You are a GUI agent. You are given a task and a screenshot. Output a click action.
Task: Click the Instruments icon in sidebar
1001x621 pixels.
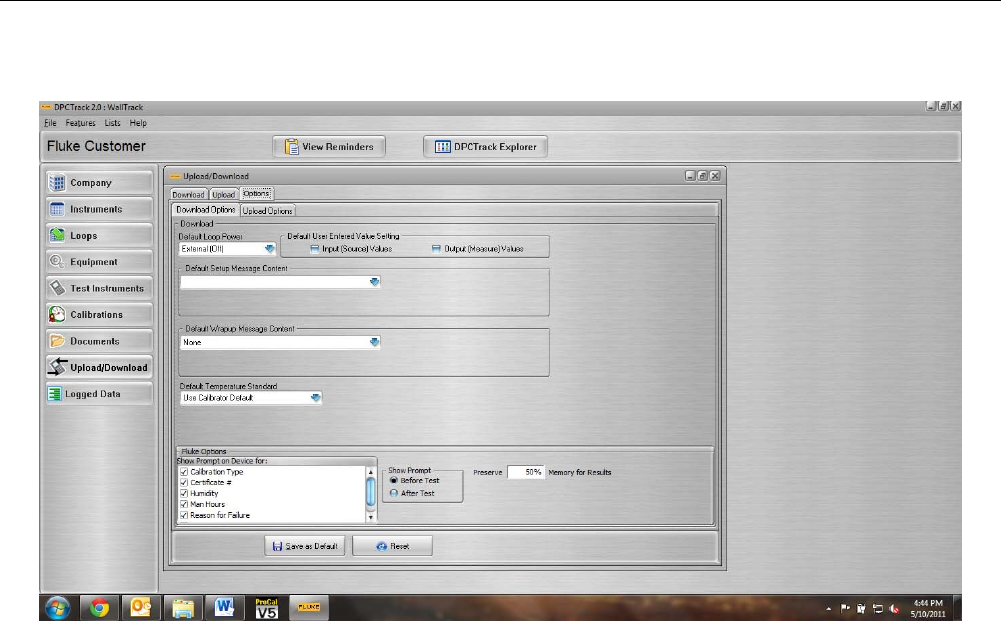(x=57, y=209)
